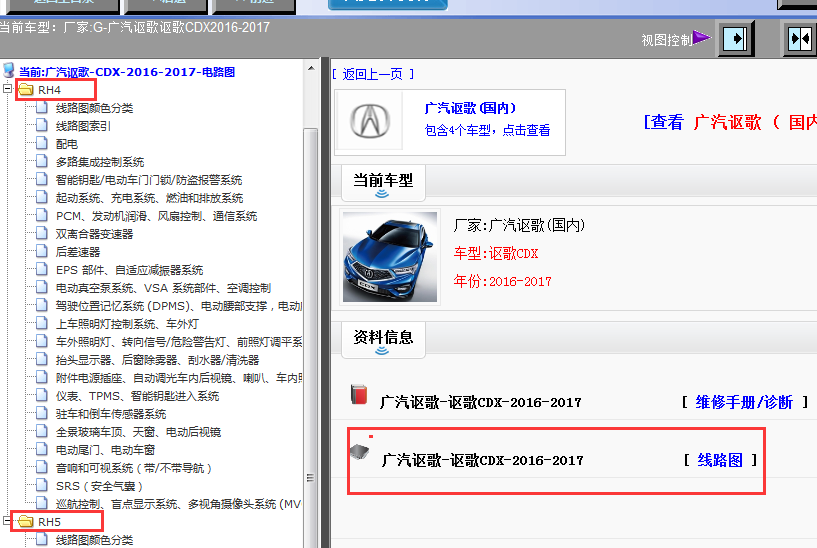Click the 年份:2016-2017 text
The height and width of the screenshot is (548, 817).
point(502,281)
